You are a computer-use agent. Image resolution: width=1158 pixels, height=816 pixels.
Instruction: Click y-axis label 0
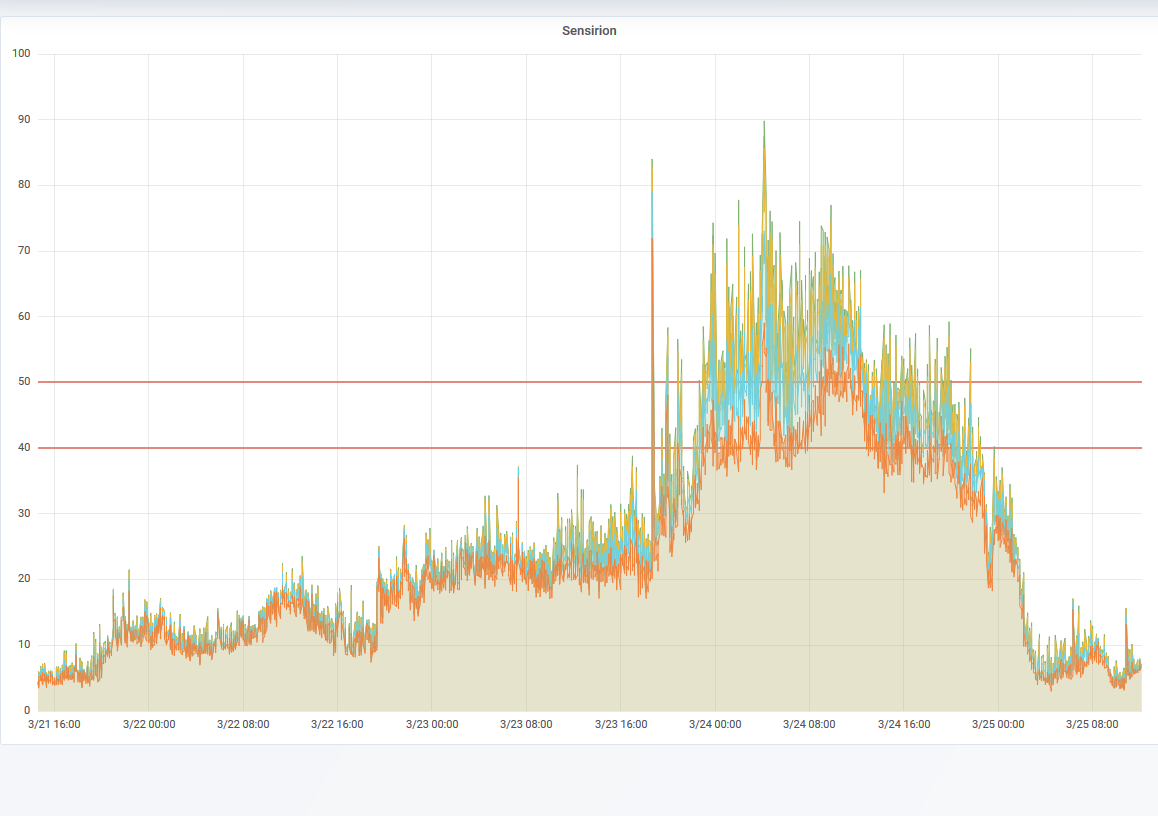[x=27, y=710]
